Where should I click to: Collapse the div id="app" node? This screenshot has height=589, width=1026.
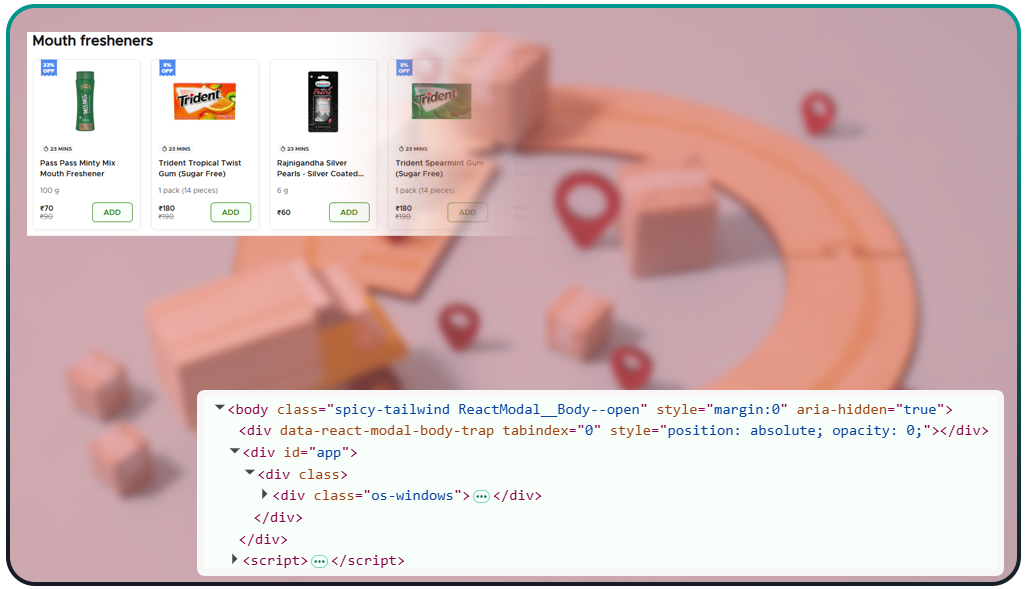232,452
